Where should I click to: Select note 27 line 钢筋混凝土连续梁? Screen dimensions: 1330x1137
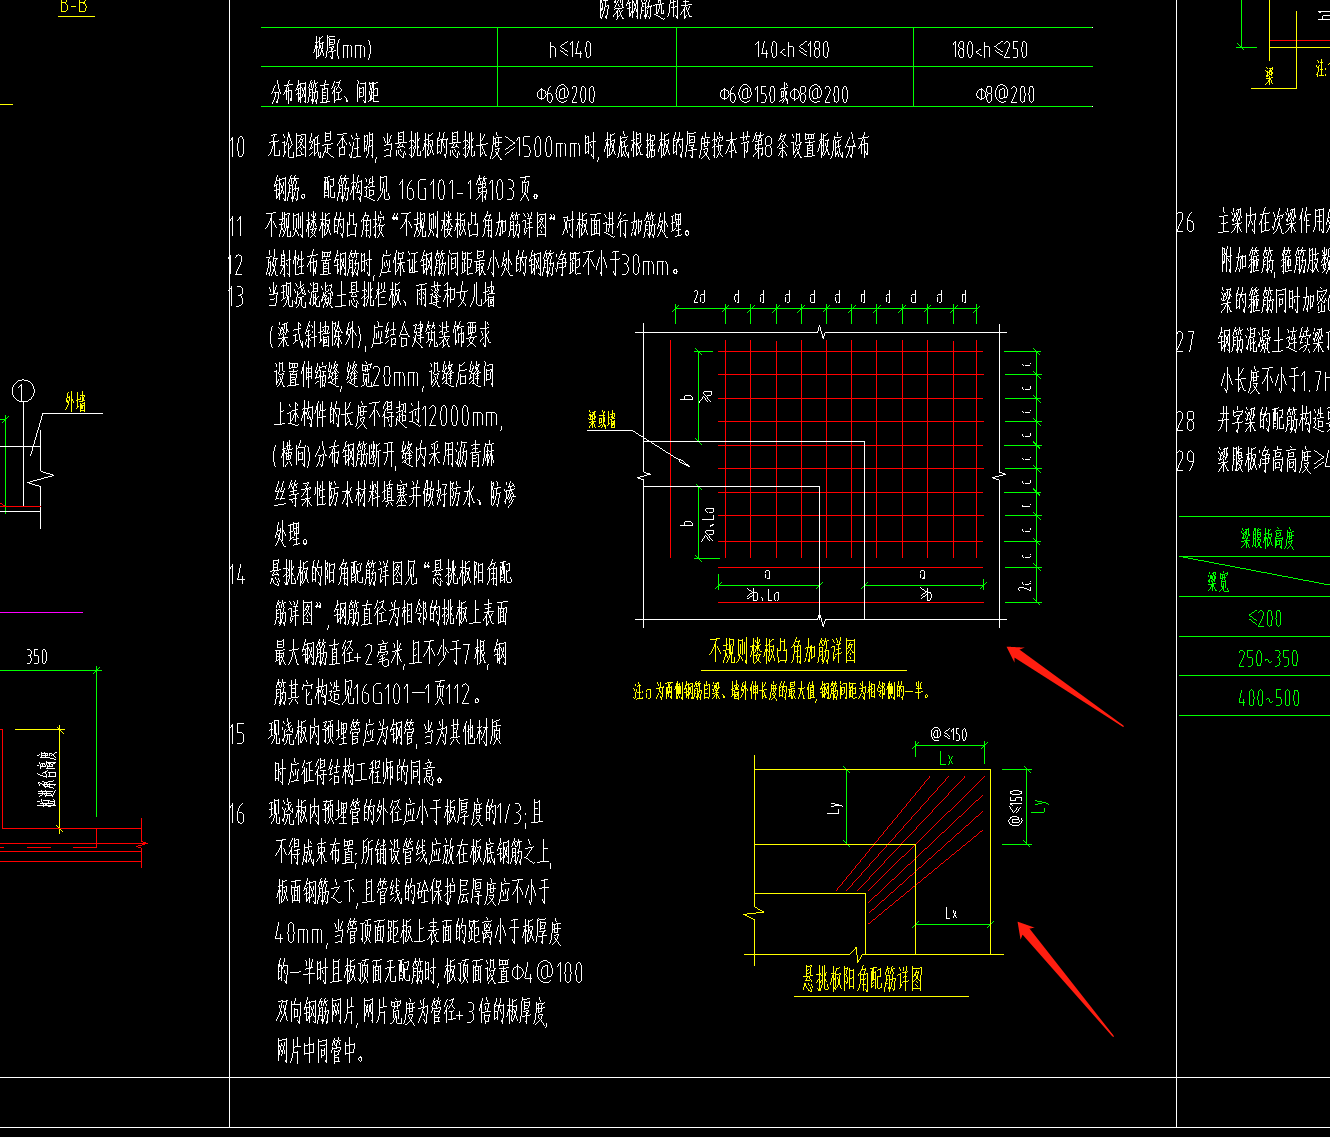tap(1273, 341)
